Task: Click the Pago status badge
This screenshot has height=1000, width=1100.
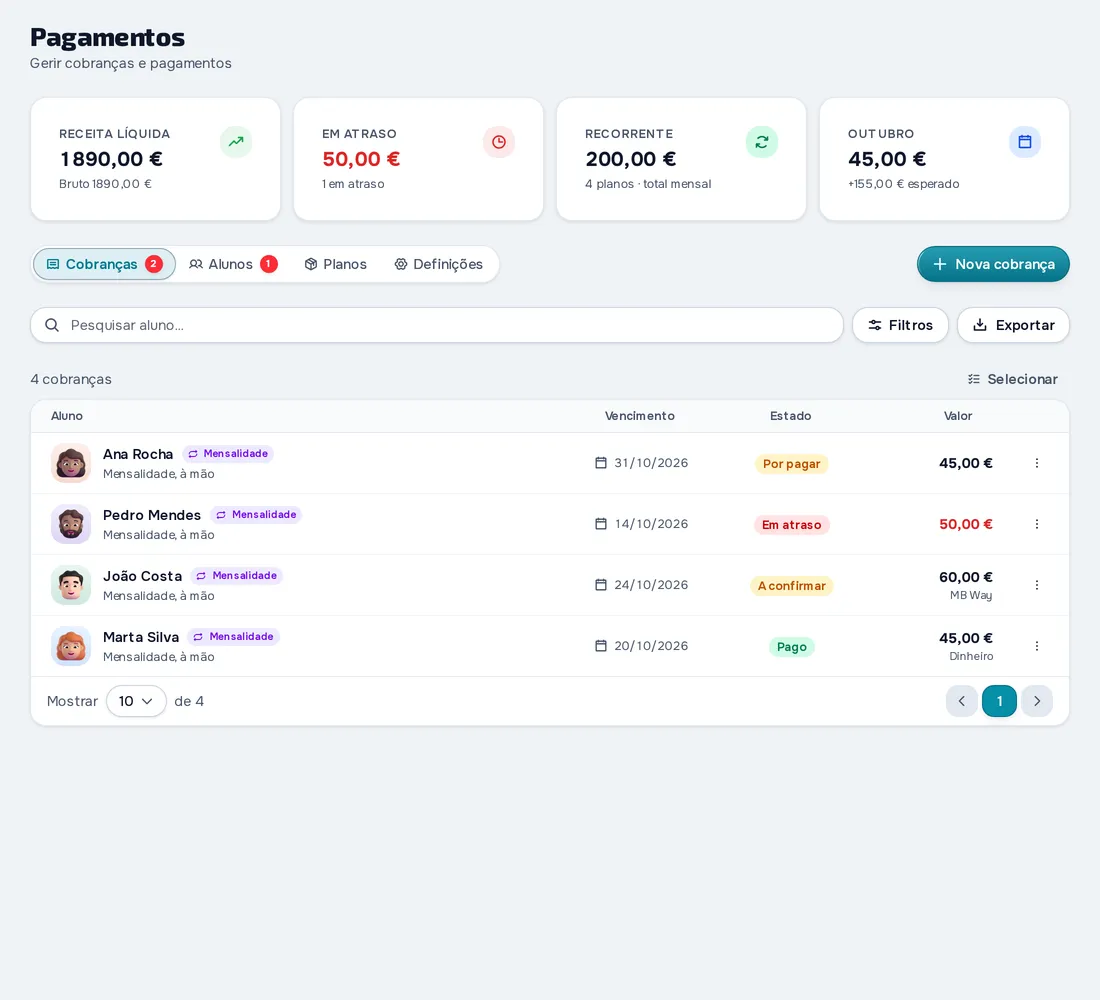Action: click(791, 647)
